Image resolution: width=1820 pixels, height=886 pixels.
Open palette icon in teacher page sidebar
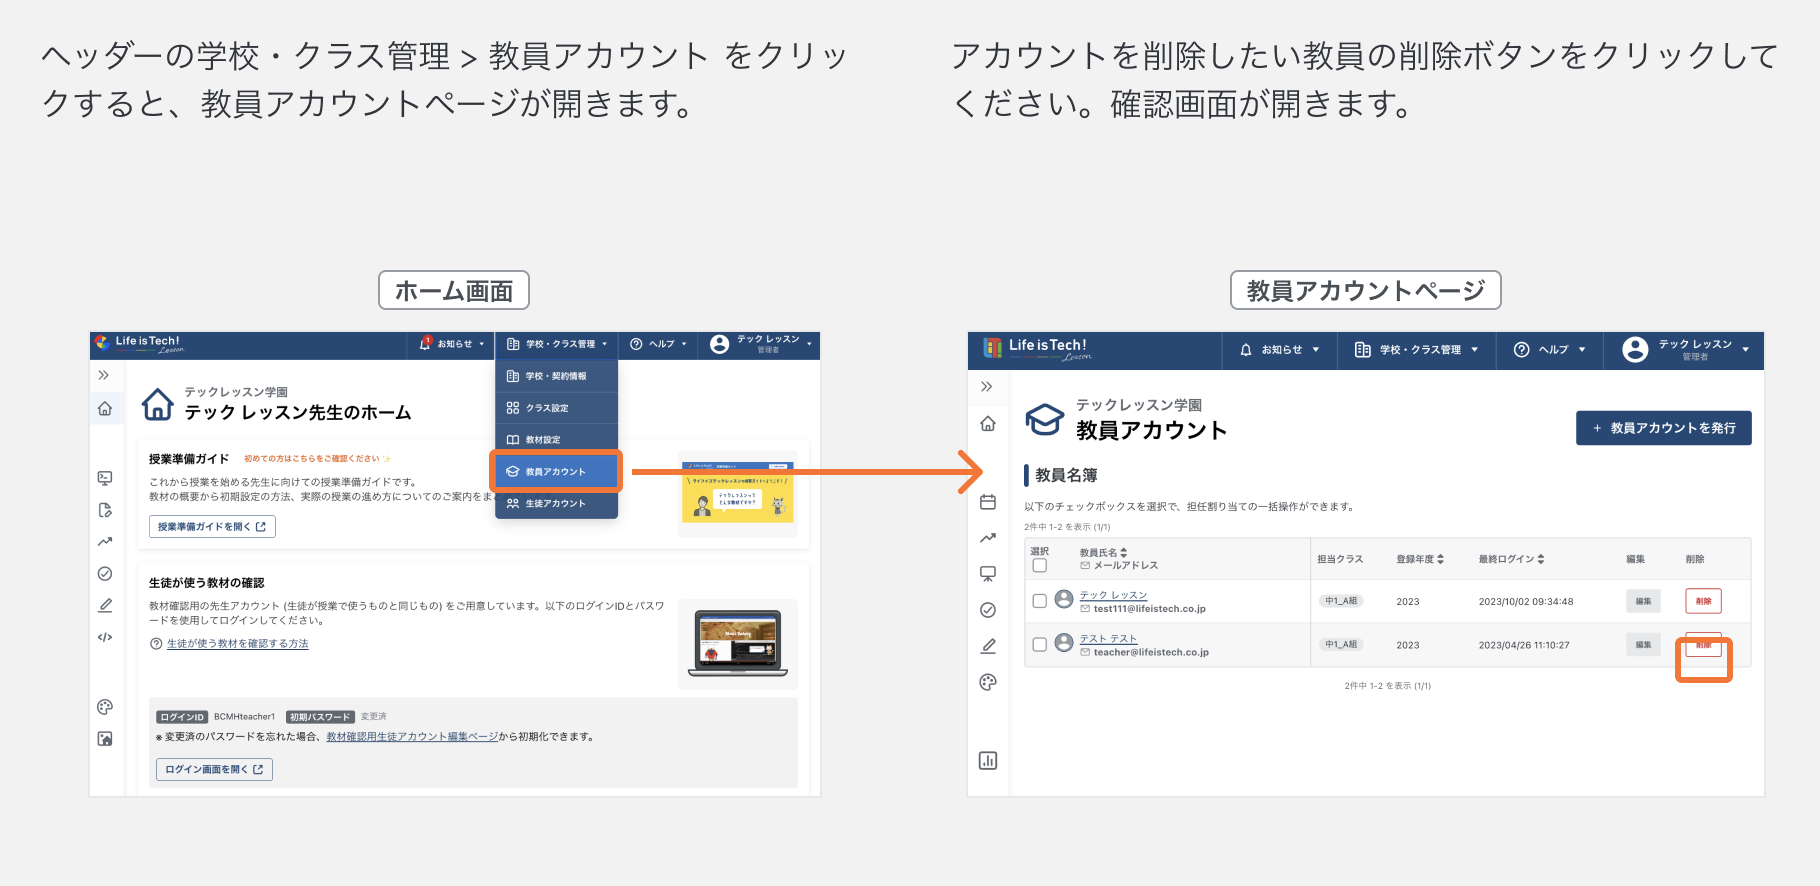(988, 682)
